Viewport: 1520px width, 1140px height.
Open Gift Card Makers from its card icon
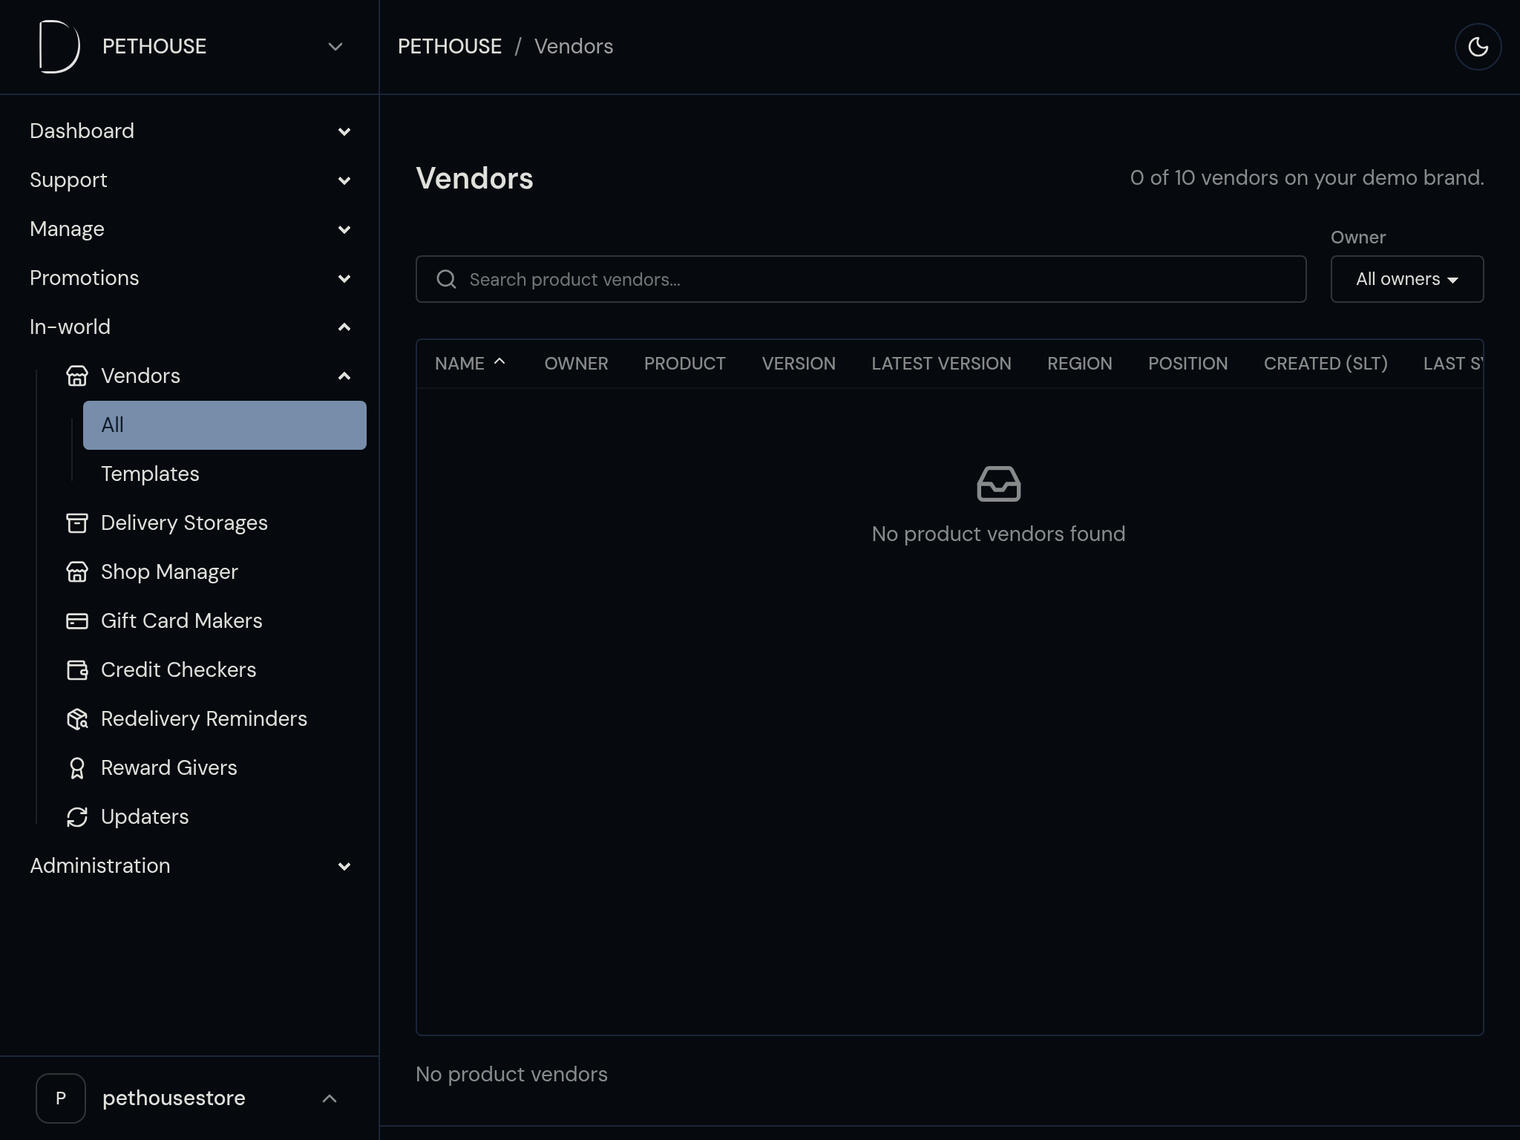tap(77, 621)
